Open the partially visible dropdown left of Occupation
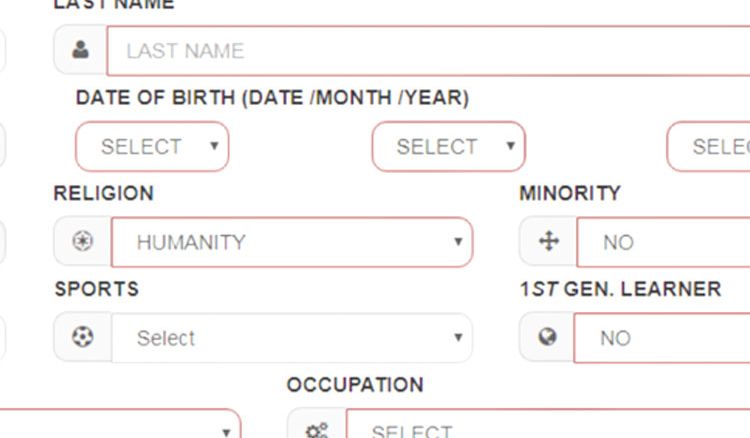The height and width of the screenshot is (438, 750). click(x=120, y=424)
